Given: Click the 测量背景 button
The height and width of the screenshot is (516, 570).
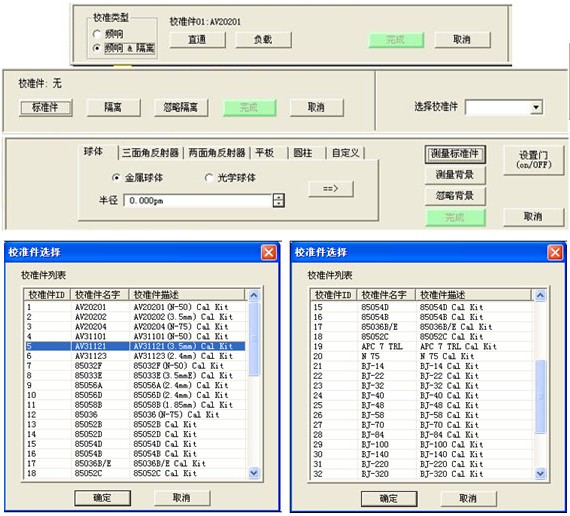Looking at the screenshot, I should (455, 175).
